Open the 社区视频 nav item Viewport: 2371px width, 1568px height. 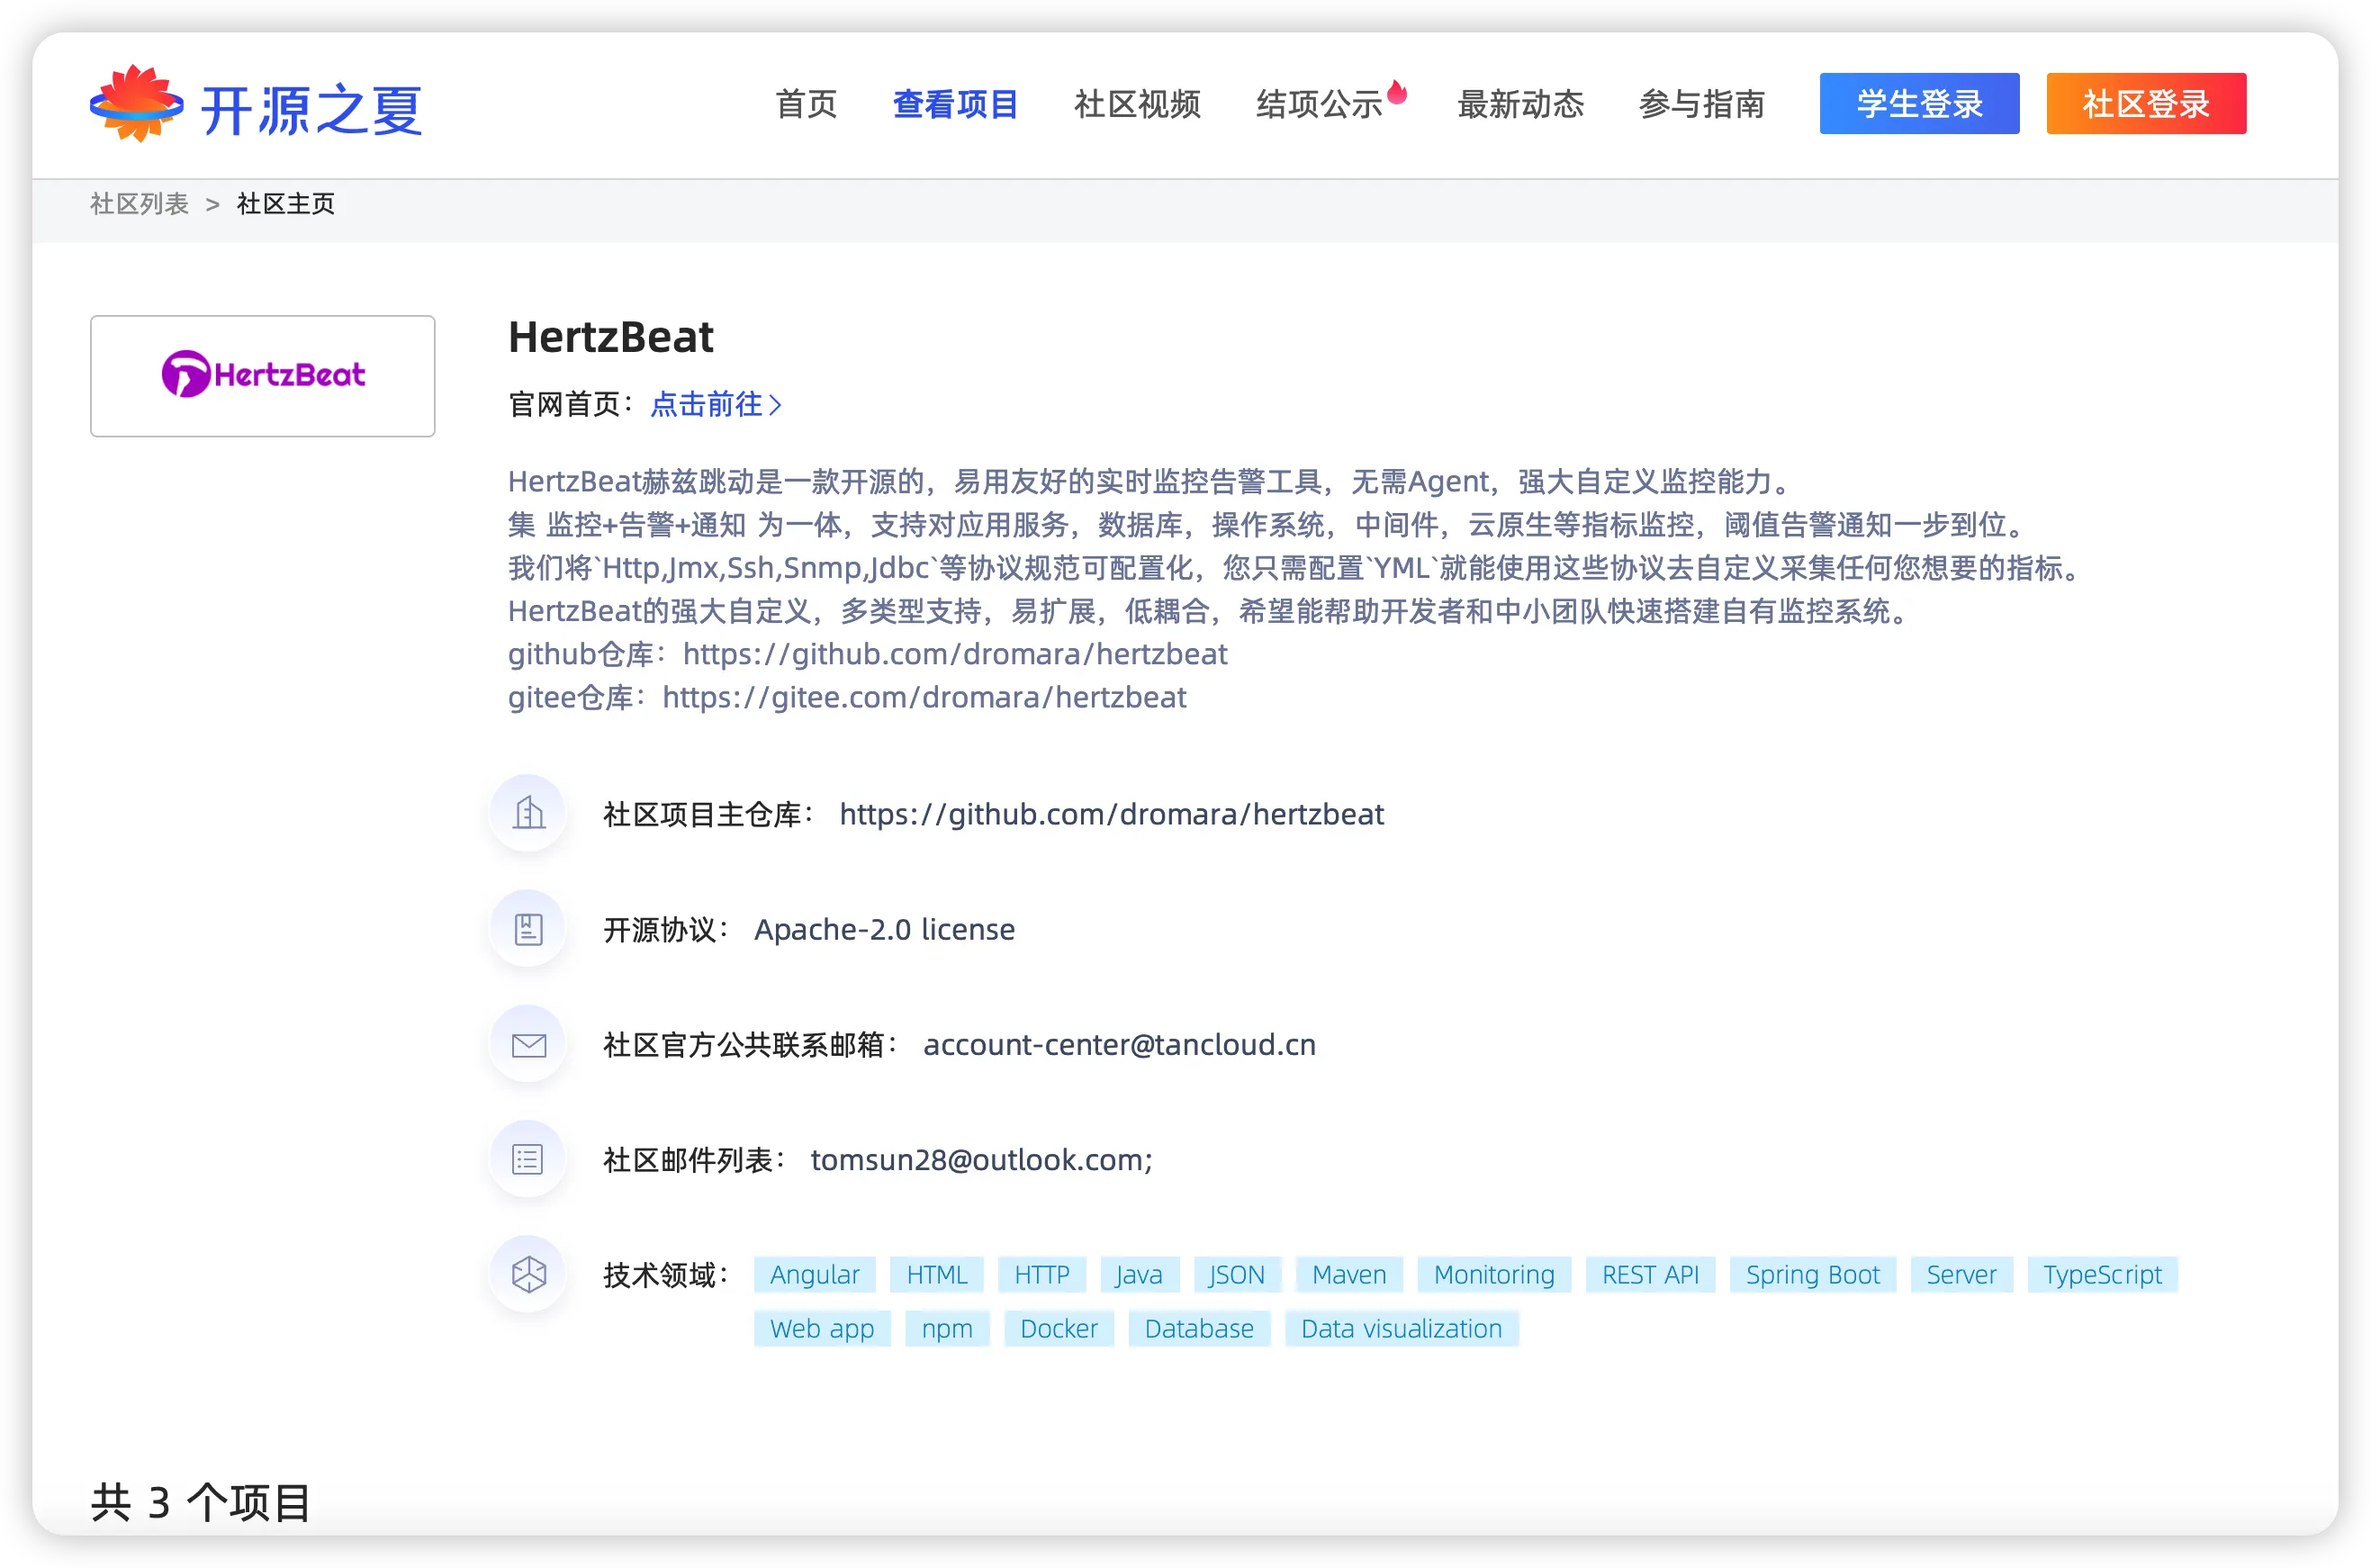[1137, 104]
